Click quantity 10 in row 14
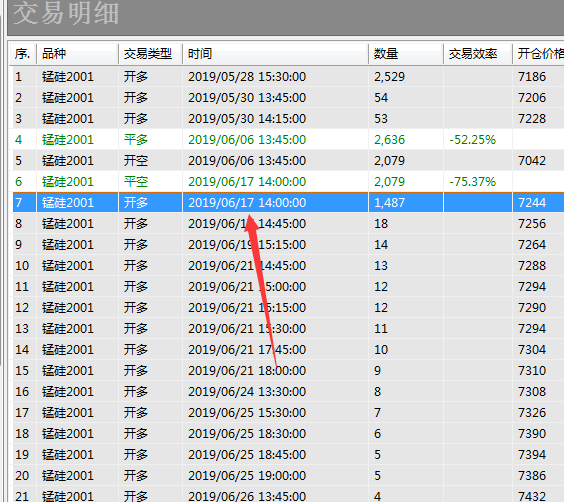The image size is (564, 502). [x=381, y=350]
